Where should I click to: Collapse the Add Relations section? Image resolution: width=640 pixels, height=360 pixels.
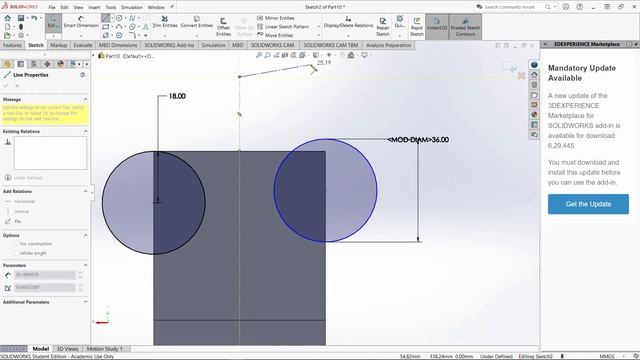click(85, 191)
